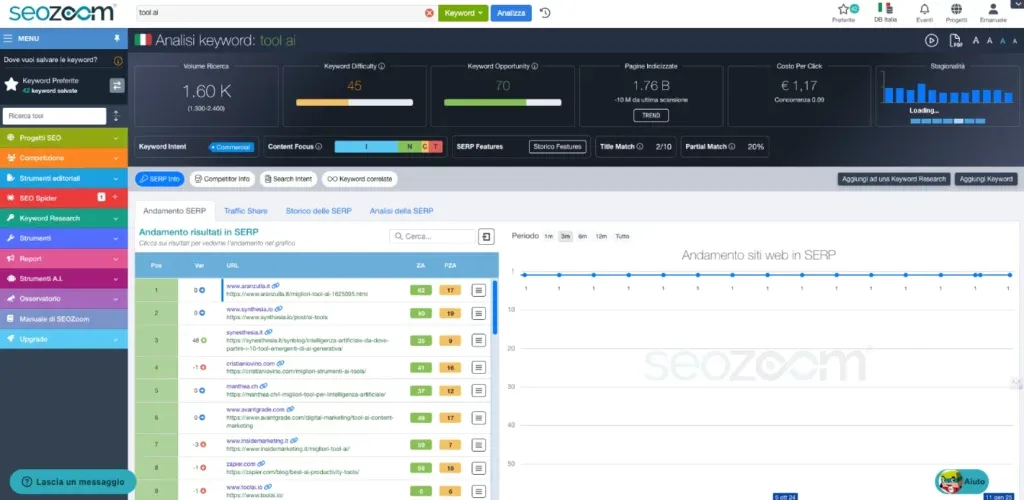
Task: Open search history clock icon
Action: click(x=545, y=13)
